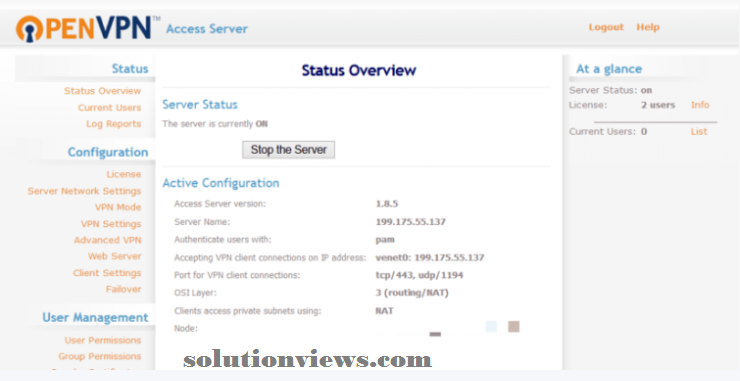Open Failover configuration
This screenshot has width=740, height=381.
click(x=123, y=289)
